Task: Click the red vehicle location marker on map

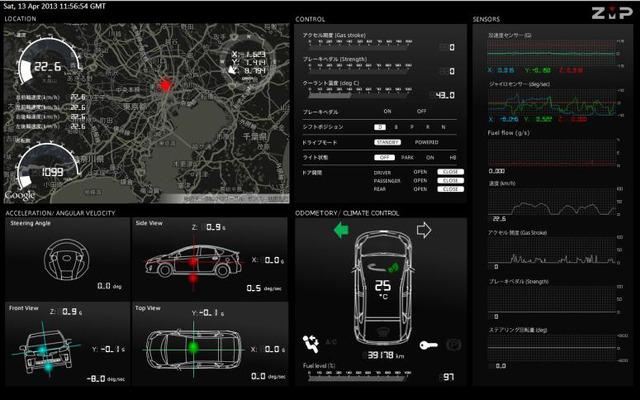Action: click(x=165, y=85)
